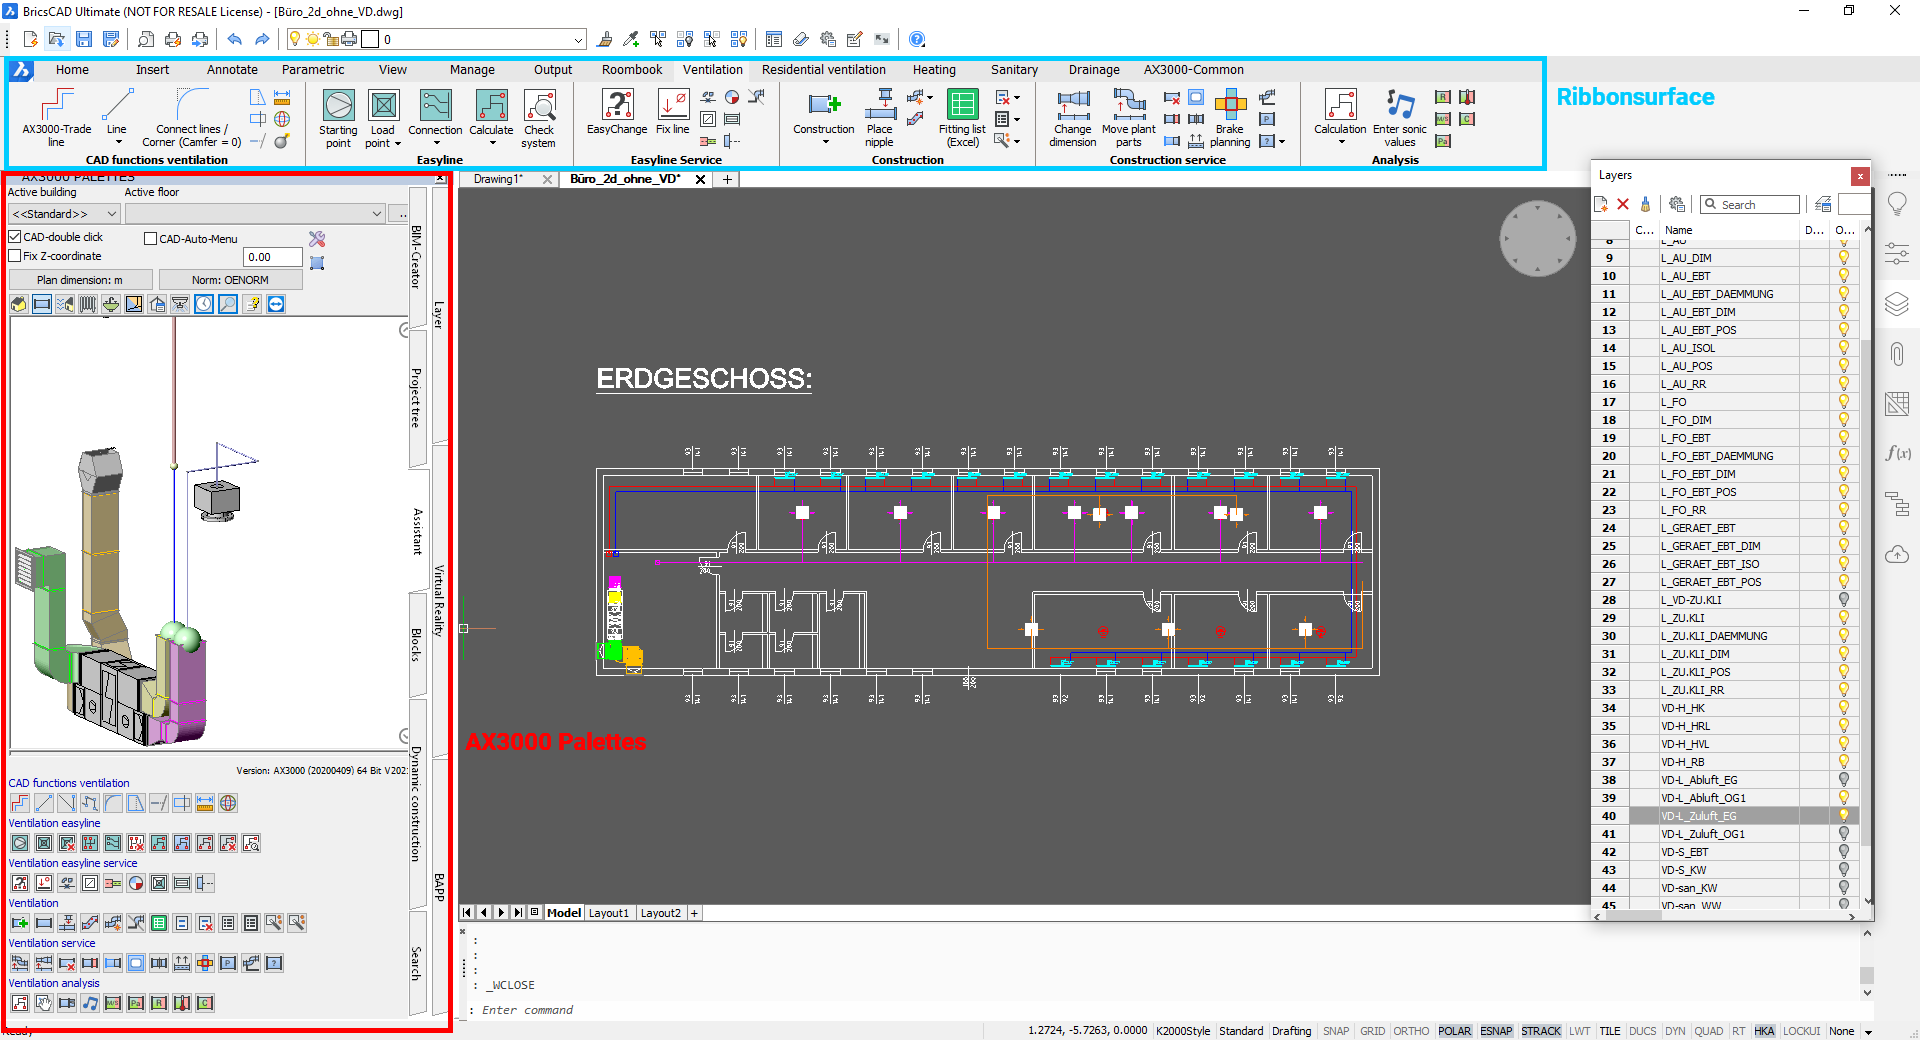Enable CAD-Auto-Menu checkbox
Viewport: 1920px width, 1040px height.
coord(151,239)
